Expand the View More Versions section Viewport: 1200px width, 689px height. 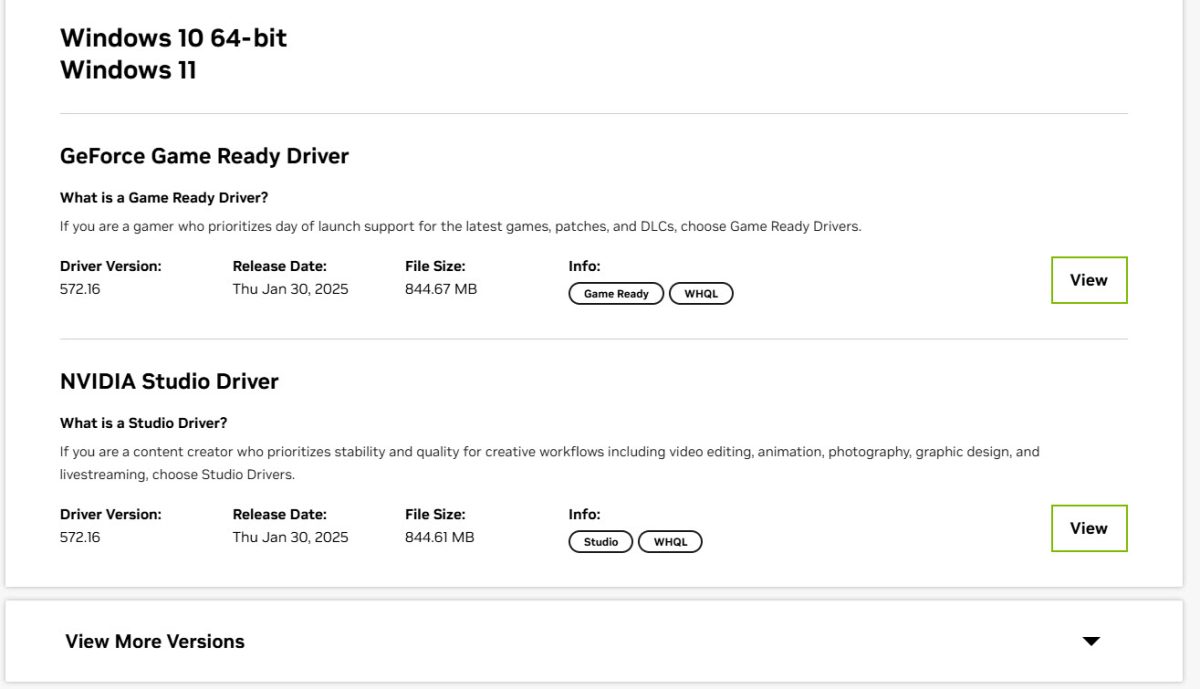155,641
